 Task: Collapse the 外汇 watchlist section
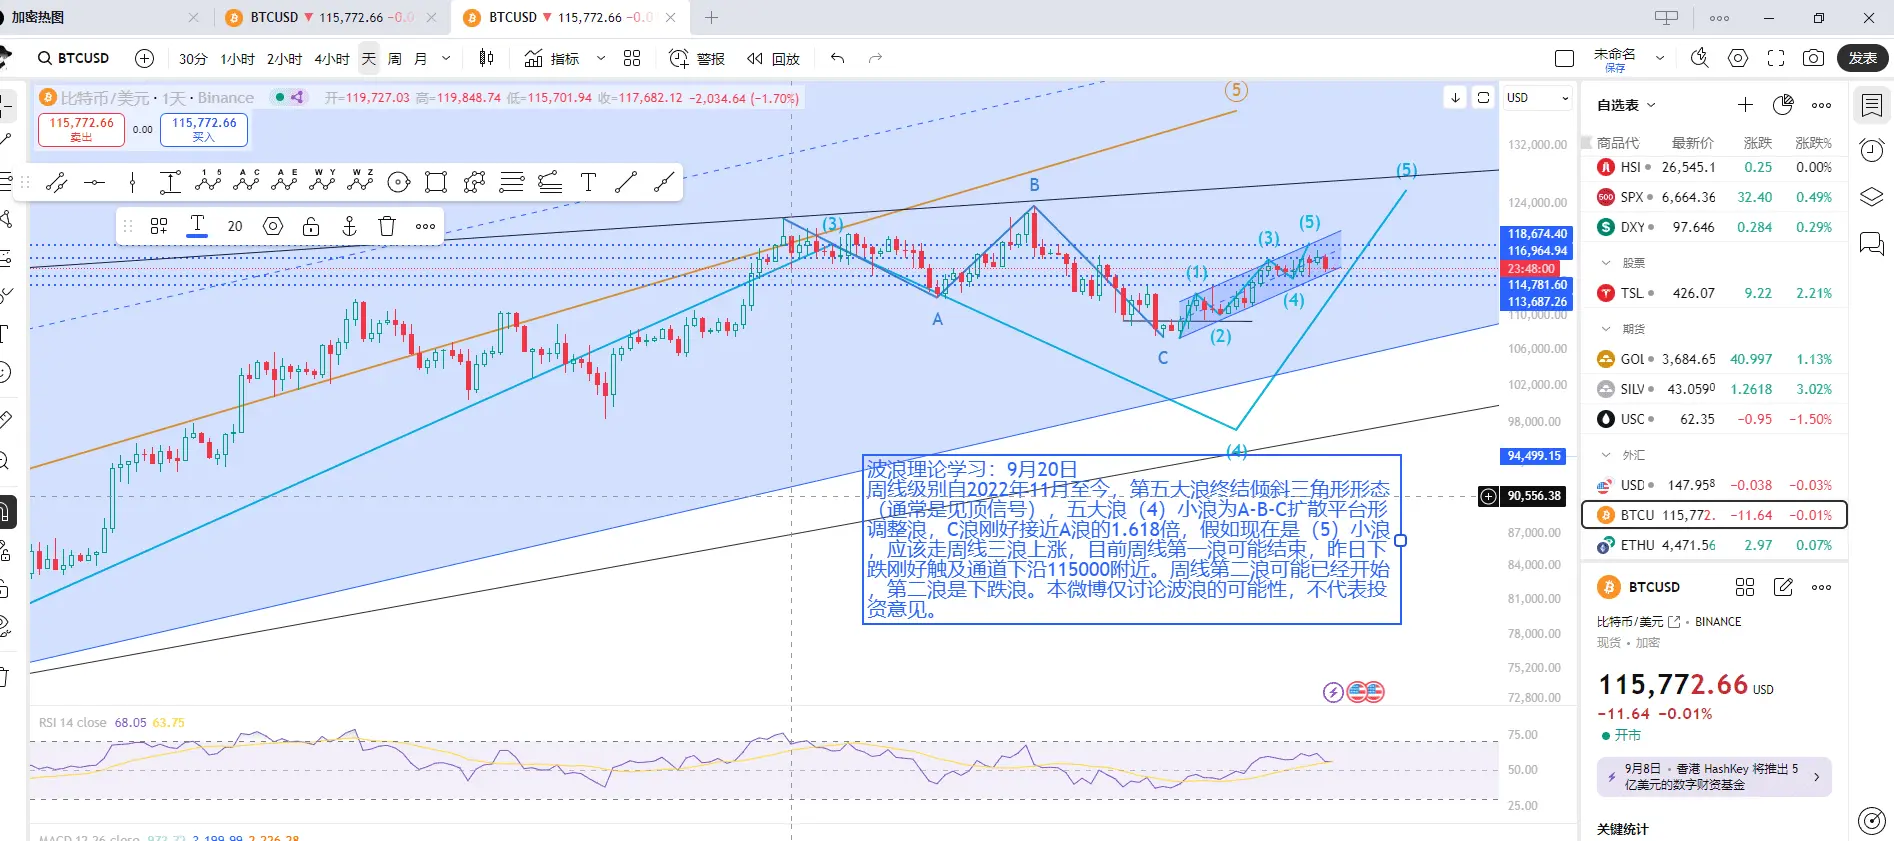point(1606,455)
